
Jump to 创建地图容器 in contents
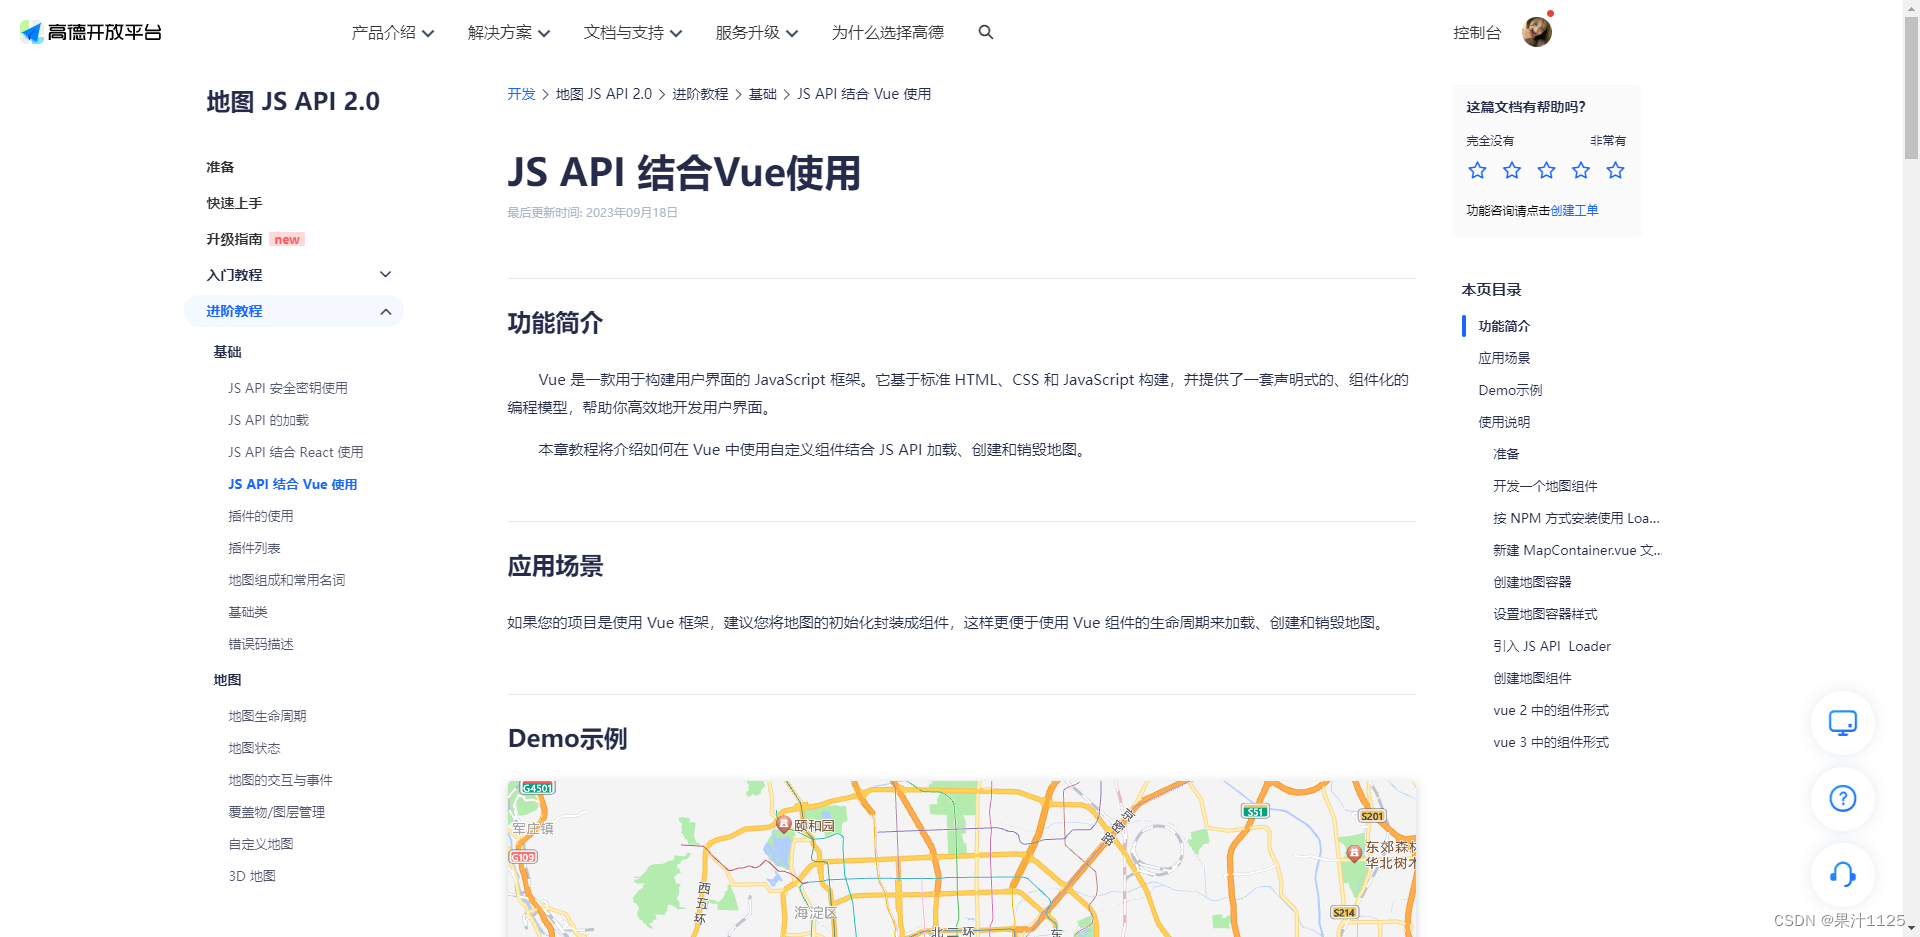1532,582
